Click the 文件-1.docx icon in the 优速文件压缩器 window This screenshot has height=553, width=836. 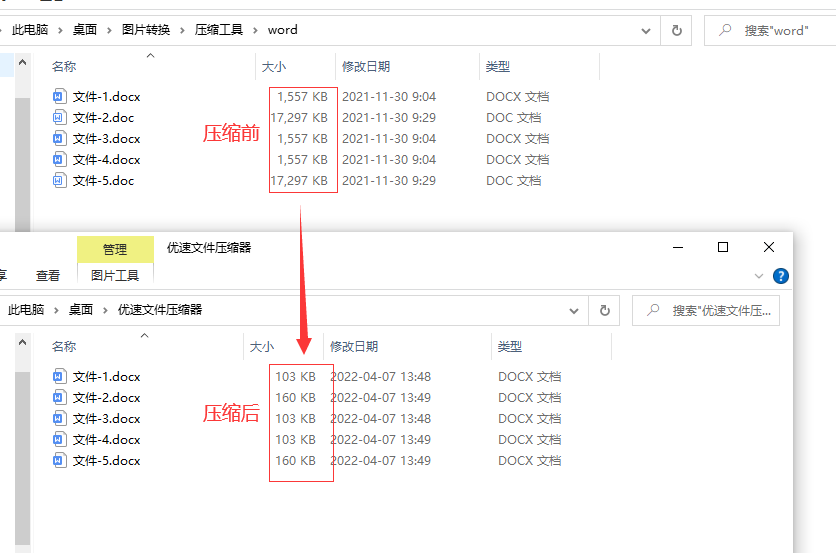point(59,376)
